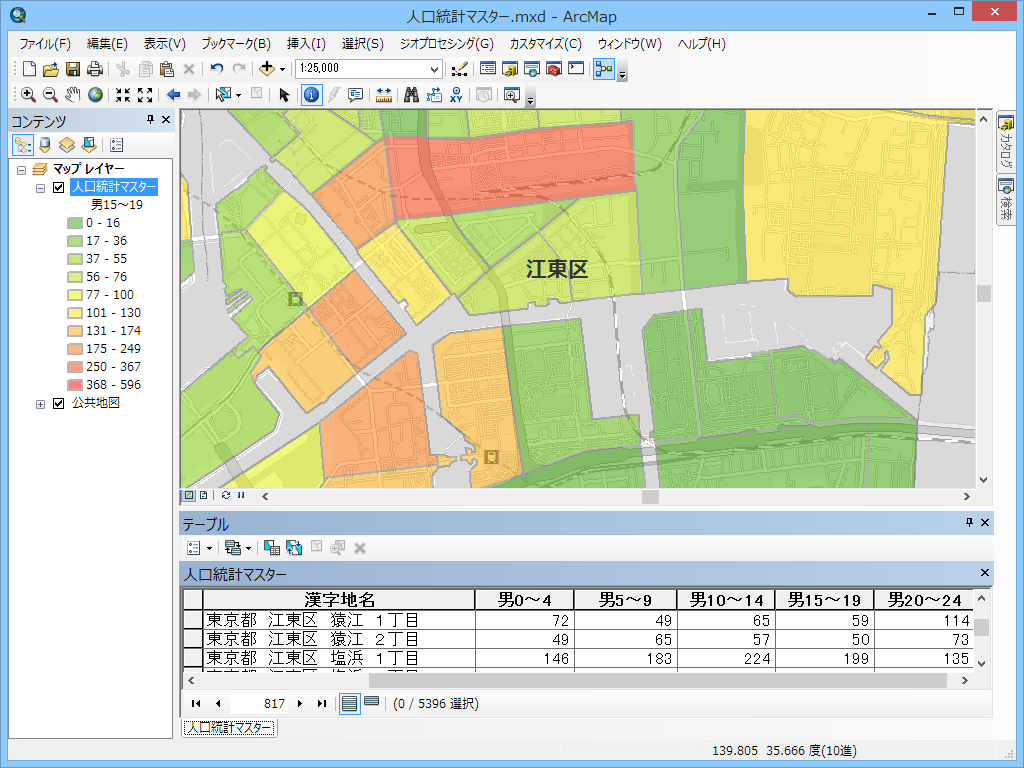Zoom to full extent globe
The image size is (1024, 768).
95,95
